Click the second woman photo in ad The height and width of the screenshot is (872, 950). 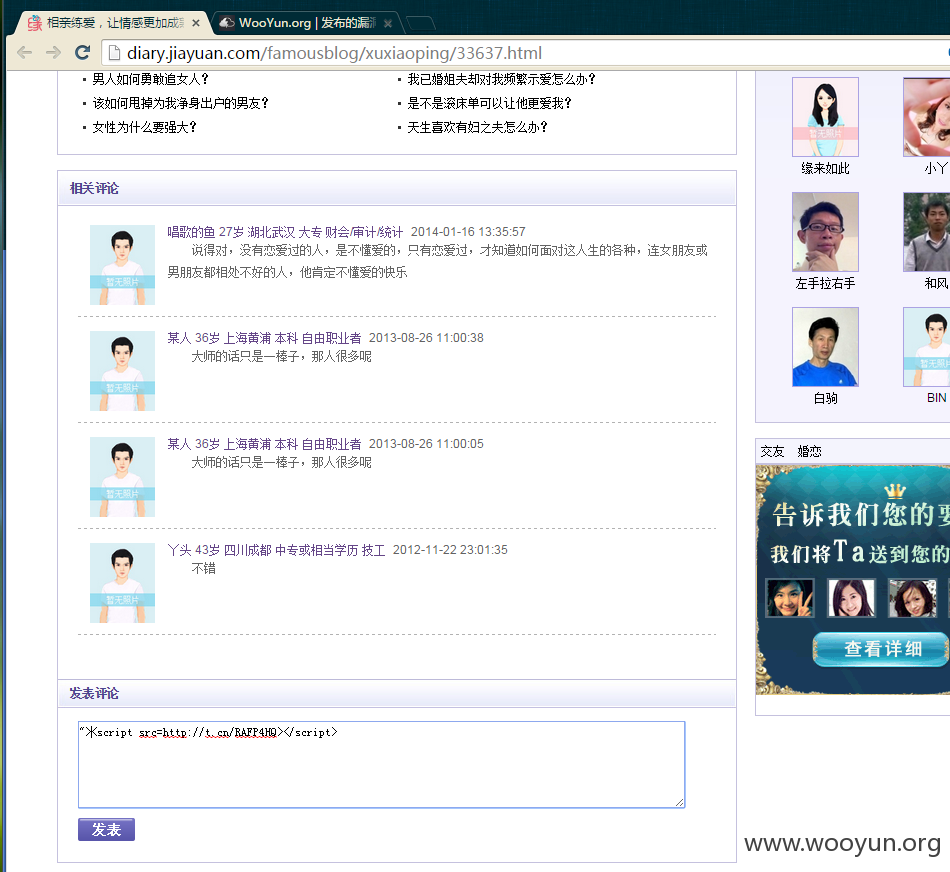pos(851,598)
